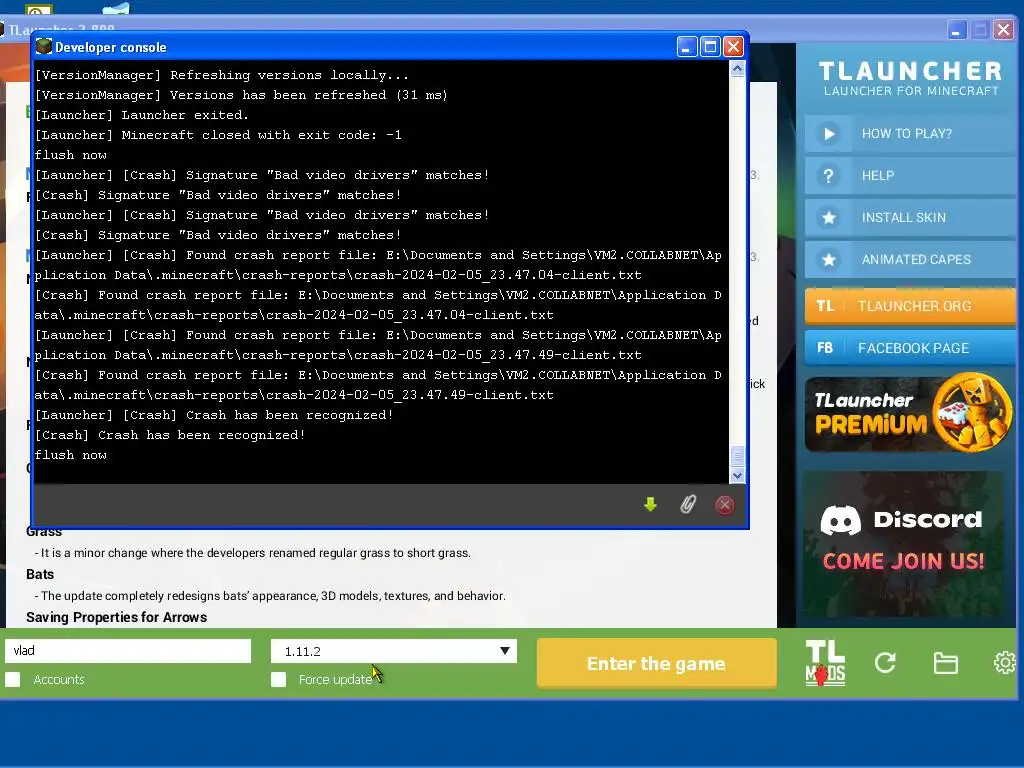
Task: Open TL Mods icon
Action: point(825,663)
